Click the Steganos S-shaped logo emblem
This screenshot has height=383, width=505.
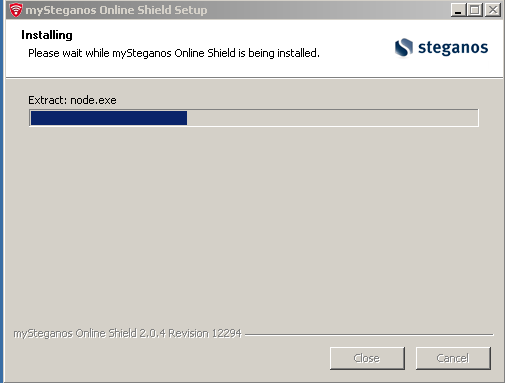point(404,47)
